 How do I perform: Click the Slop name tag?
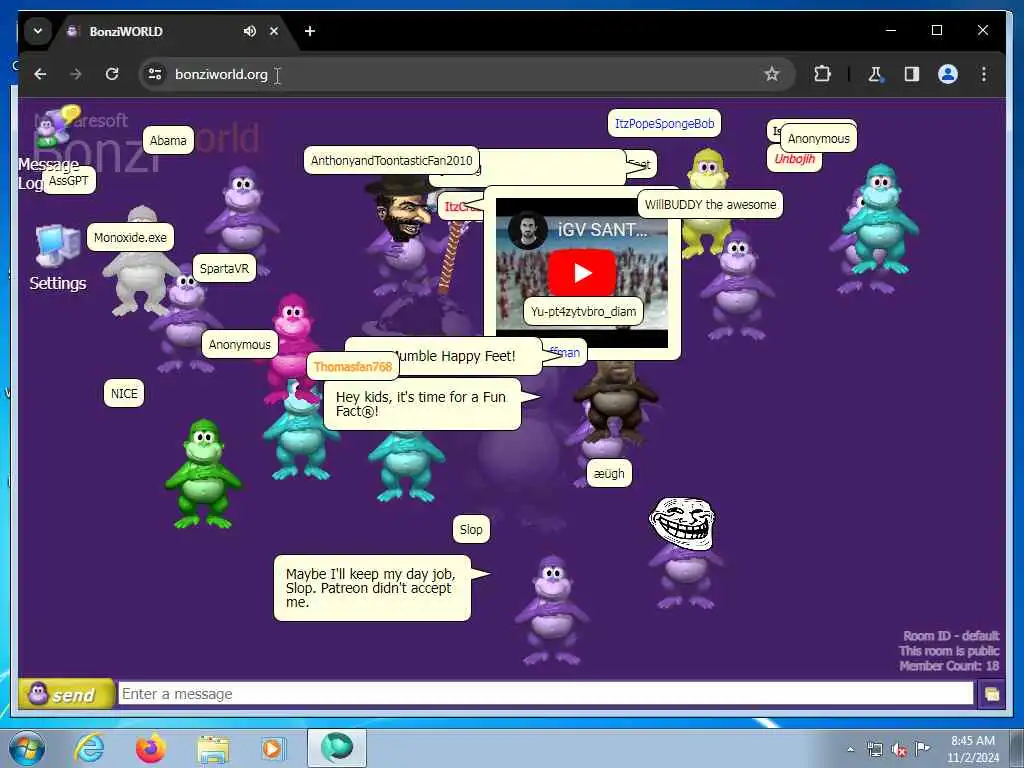(471, 529)
